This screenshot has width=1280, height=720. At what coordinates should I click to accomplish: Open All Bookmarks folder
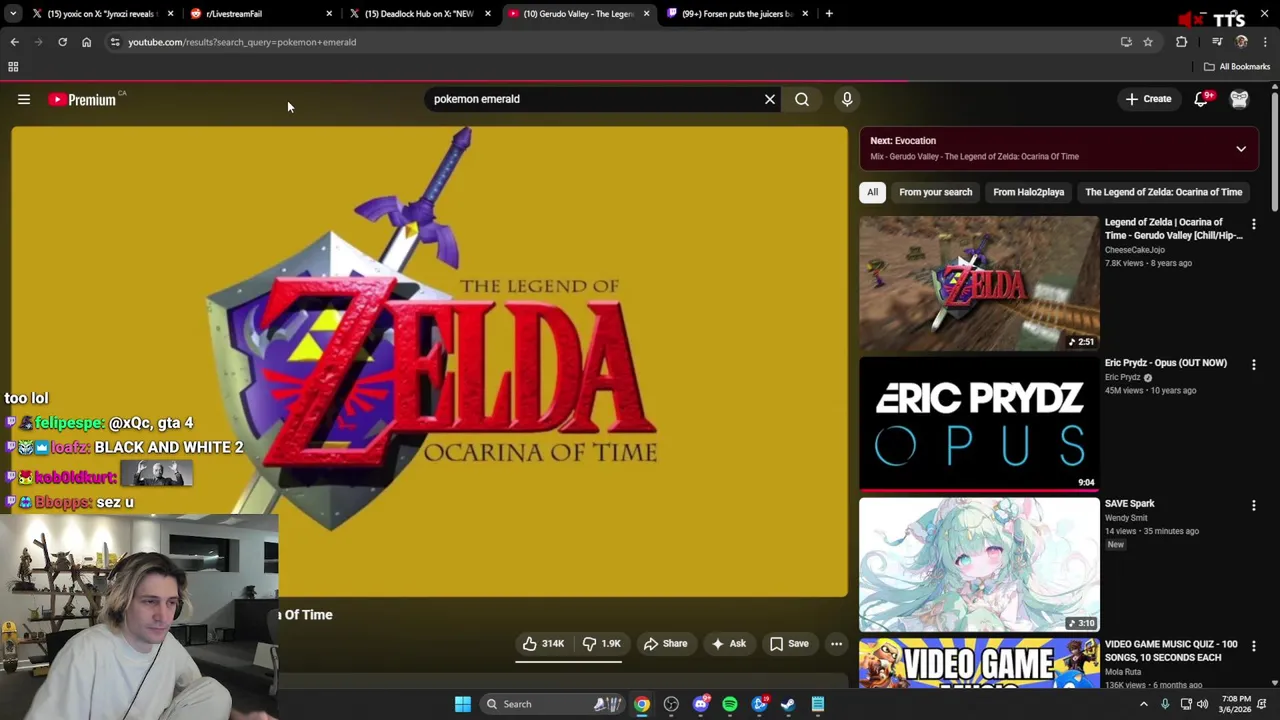click(x=1237, y=67)
